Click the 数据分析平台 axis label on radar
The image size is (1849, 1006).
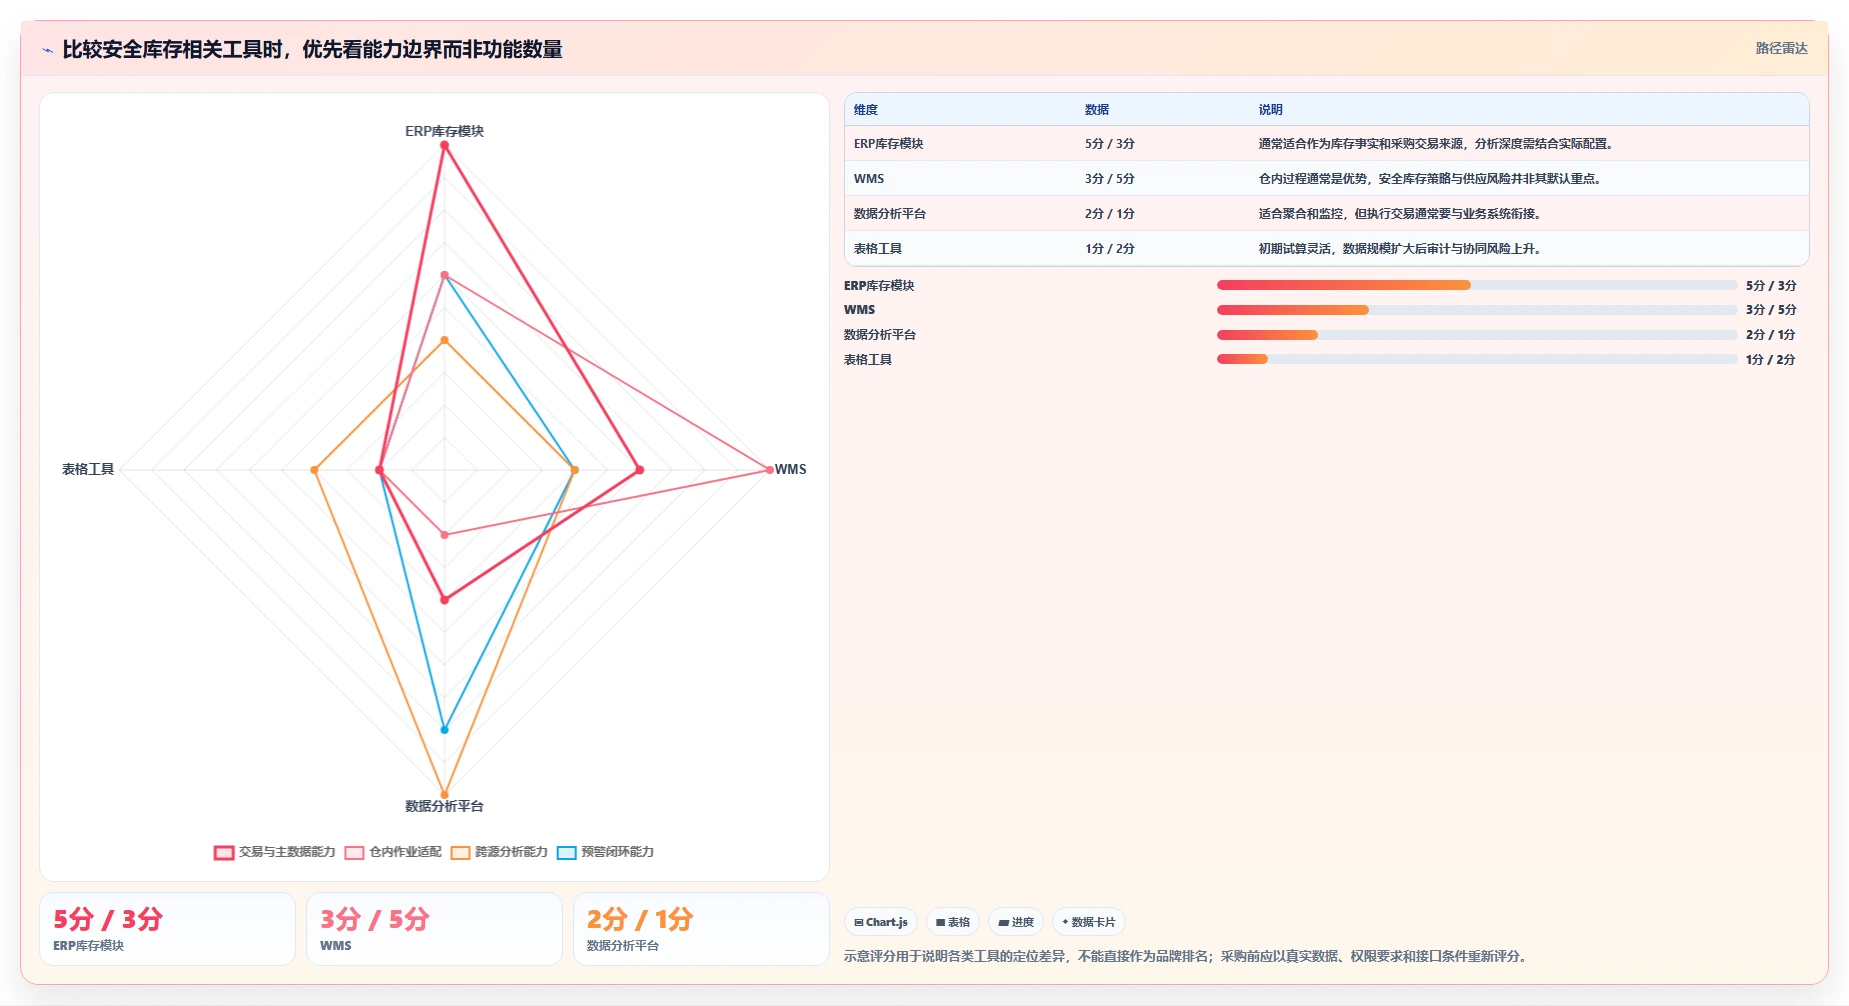[x=444, y=806]
